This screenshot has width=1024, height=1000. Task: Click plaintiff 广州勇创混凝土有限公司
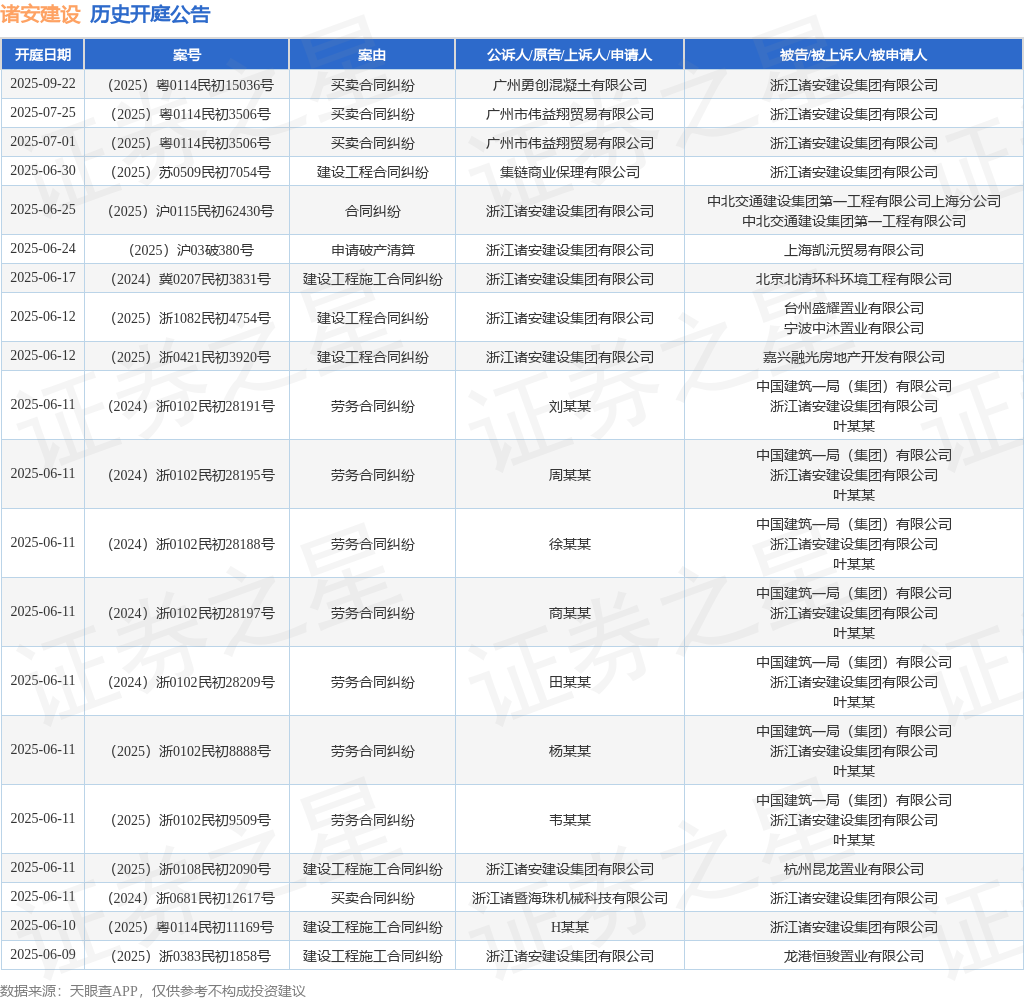tap(569, 85)
